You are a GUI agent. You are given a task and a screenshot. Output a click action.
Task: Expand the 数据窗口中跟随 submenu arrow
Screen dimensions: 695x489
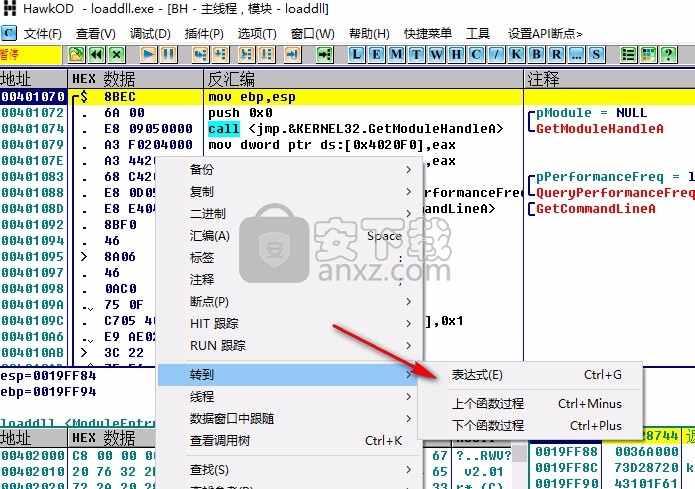click(x=409, y=419)
